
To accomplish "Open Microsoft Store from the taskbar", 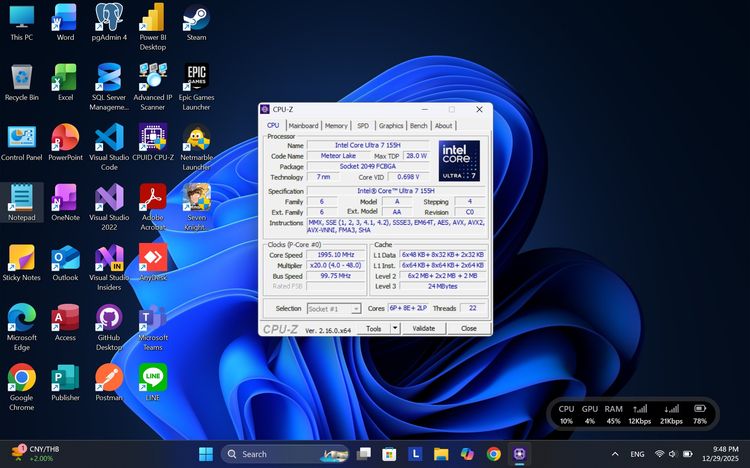I will (x=389, y=454).
